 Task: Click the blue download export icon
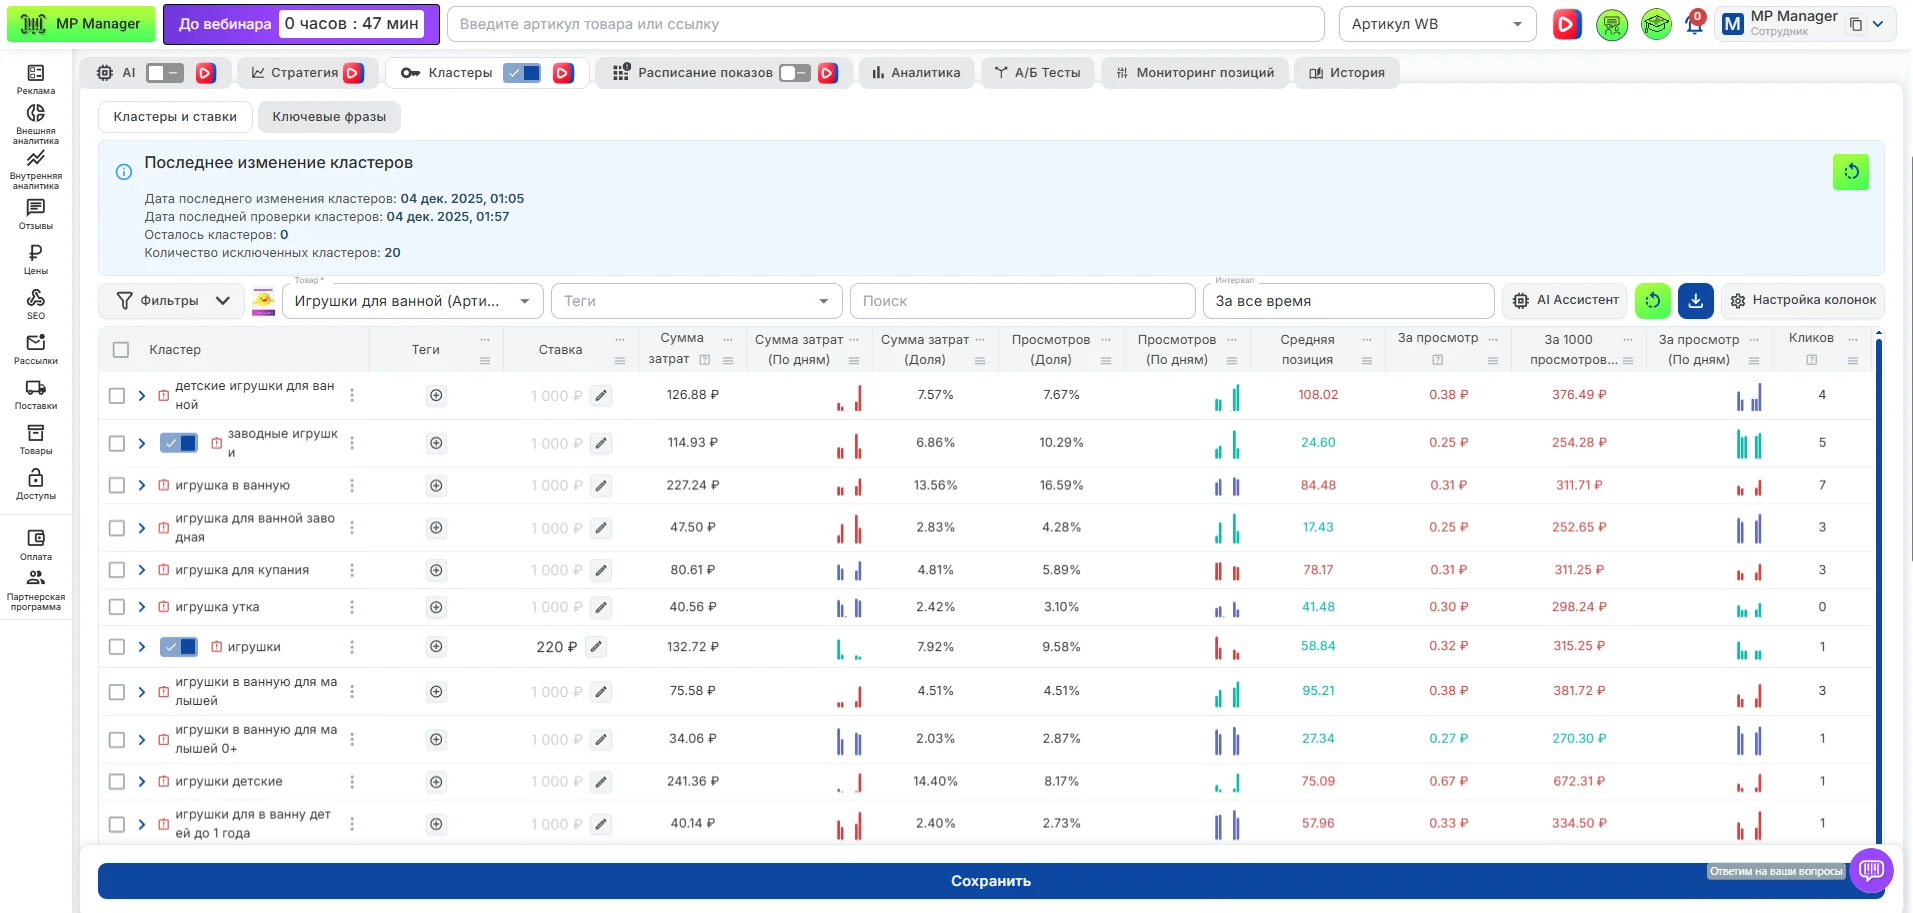click(1695, 300)
